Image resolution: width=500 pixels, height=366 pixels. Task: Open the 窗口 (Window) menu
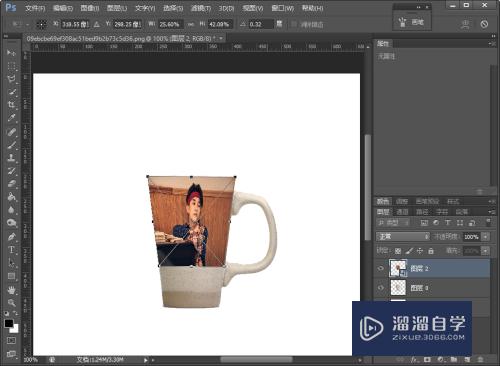point(283,8)
